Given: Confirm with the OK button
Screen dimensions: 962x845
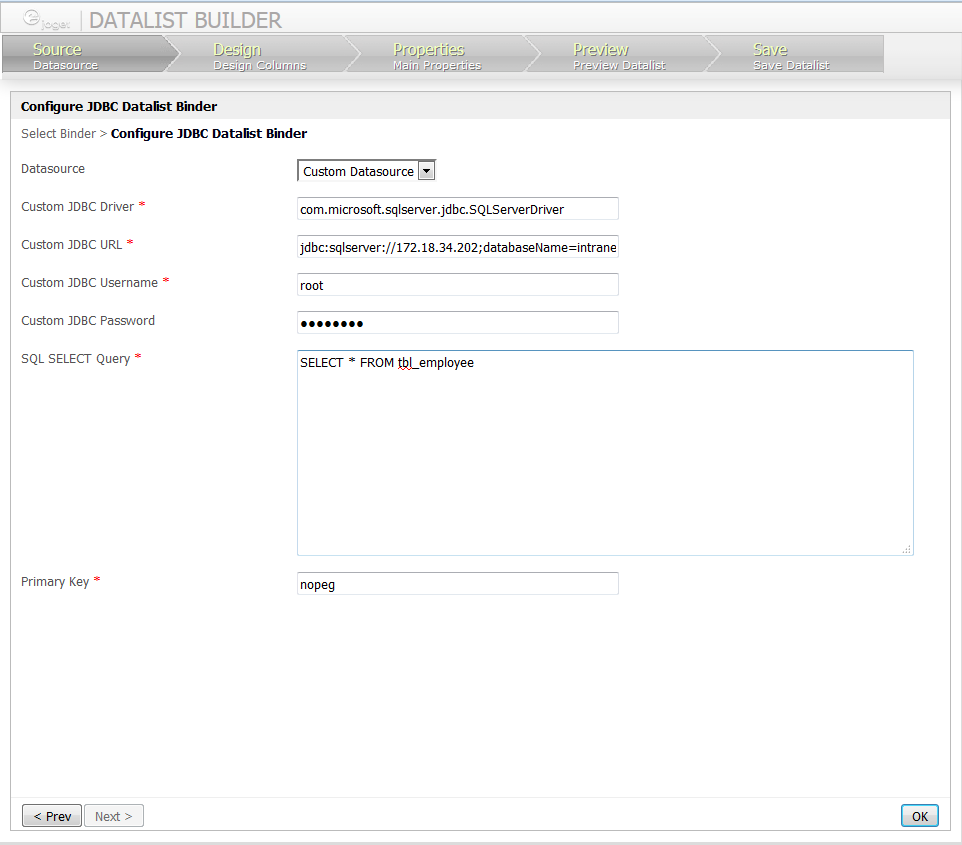Looking at the screenshot, I should 920,816.
